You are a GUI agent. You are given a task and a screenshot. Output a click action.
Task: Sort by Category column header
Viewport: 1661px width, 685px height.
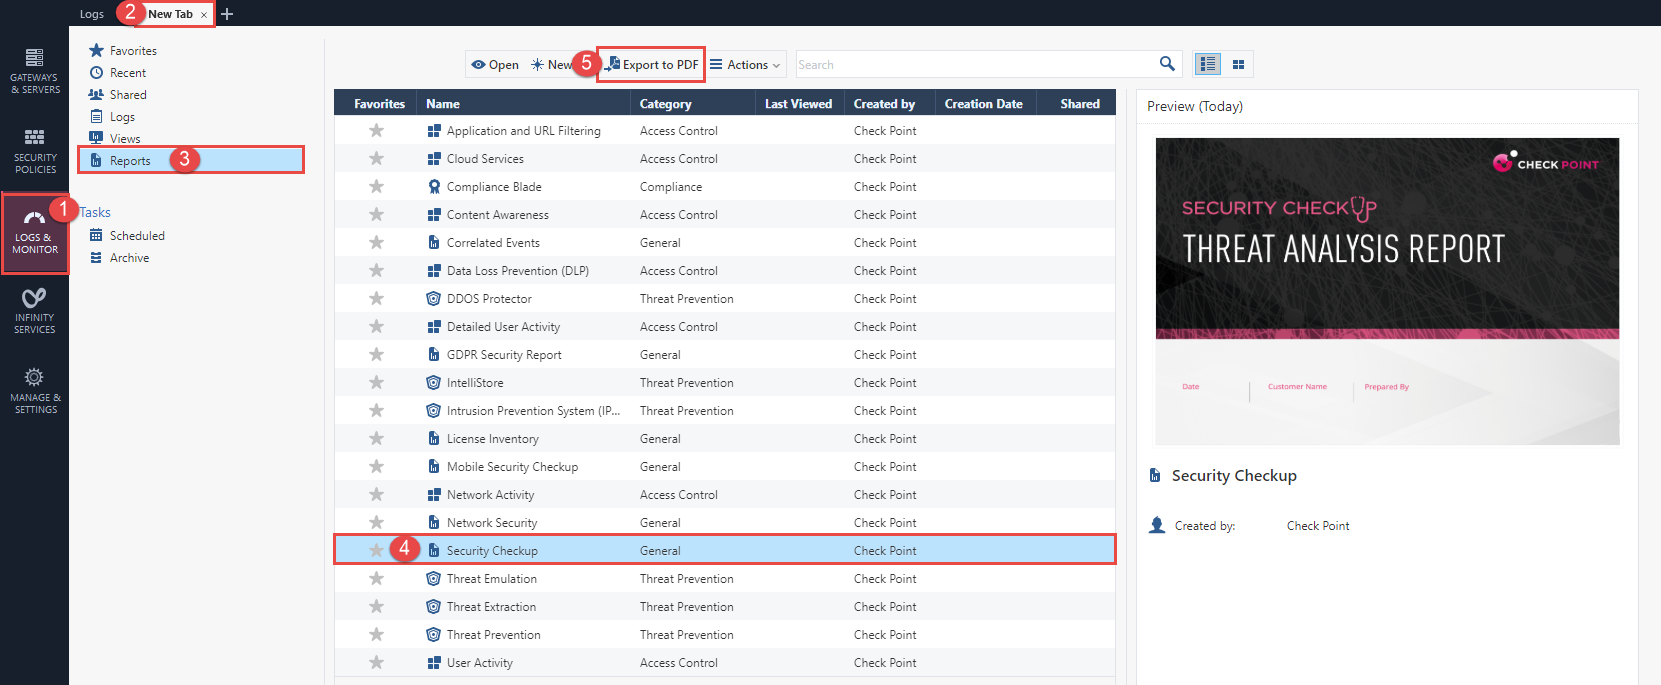tap(693, 103)
